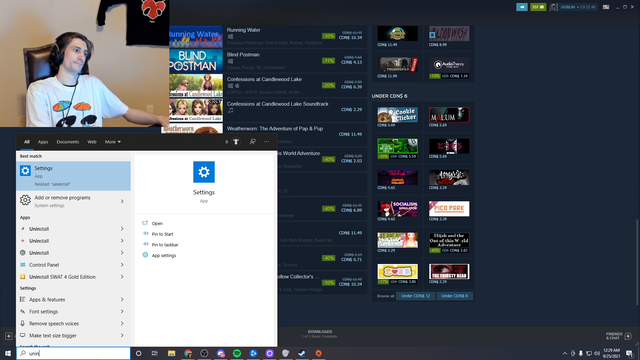640x360 pixels.
Task: Open Steam Downloads status at bottom
Action: point(320,334)
